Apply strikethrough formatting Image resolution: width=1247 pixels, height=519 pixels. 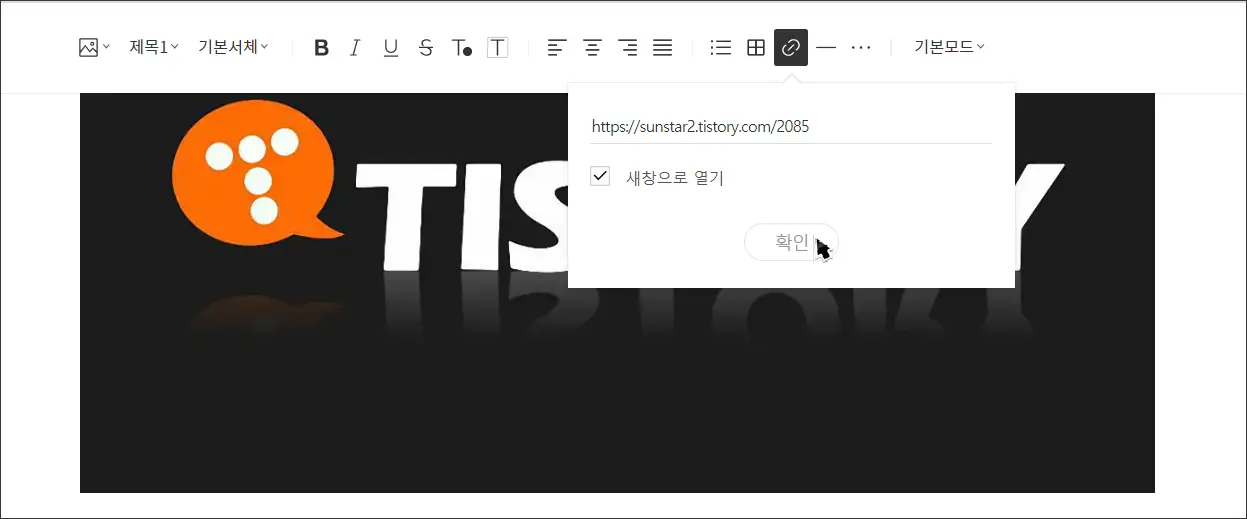coord(426,47)
